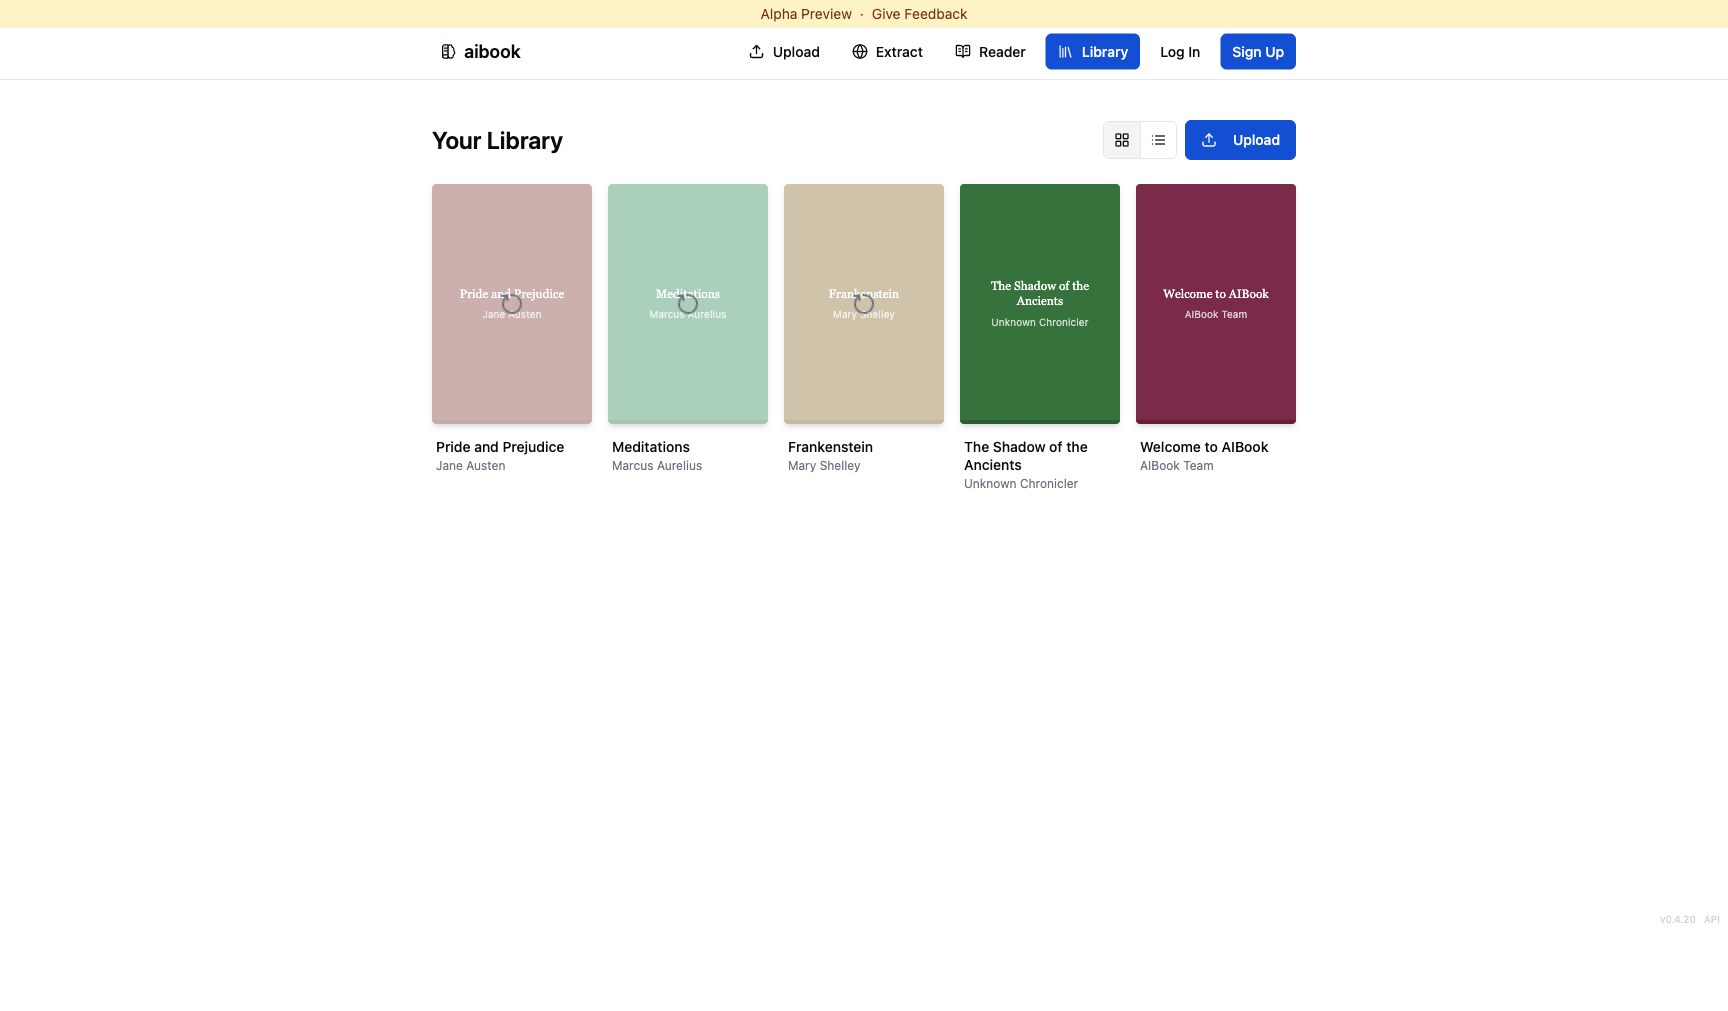Click the aibook logo icon

pyautogui.click(x=448, y=52)
